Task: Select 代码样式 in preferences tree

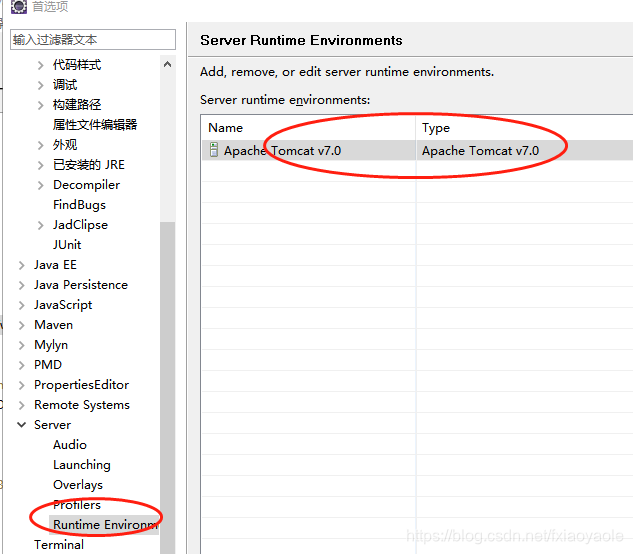Action: pos(77,65)
